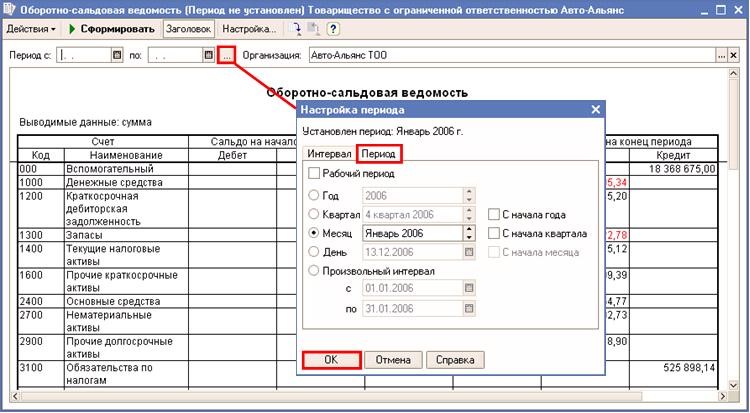Screen dimensions: 750x413
Task: Enable the Рабочий период checkbox
Action: point(317,174)
